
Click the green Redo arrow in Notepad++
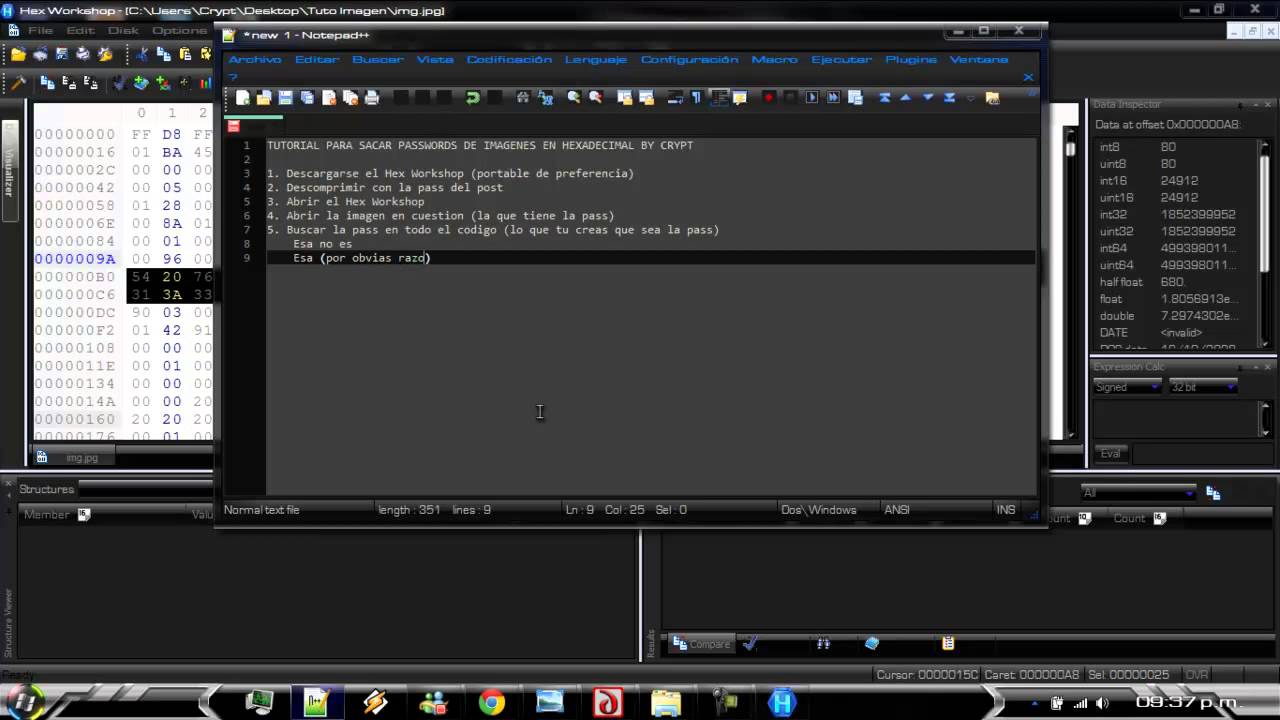click(x=473, y=97)
